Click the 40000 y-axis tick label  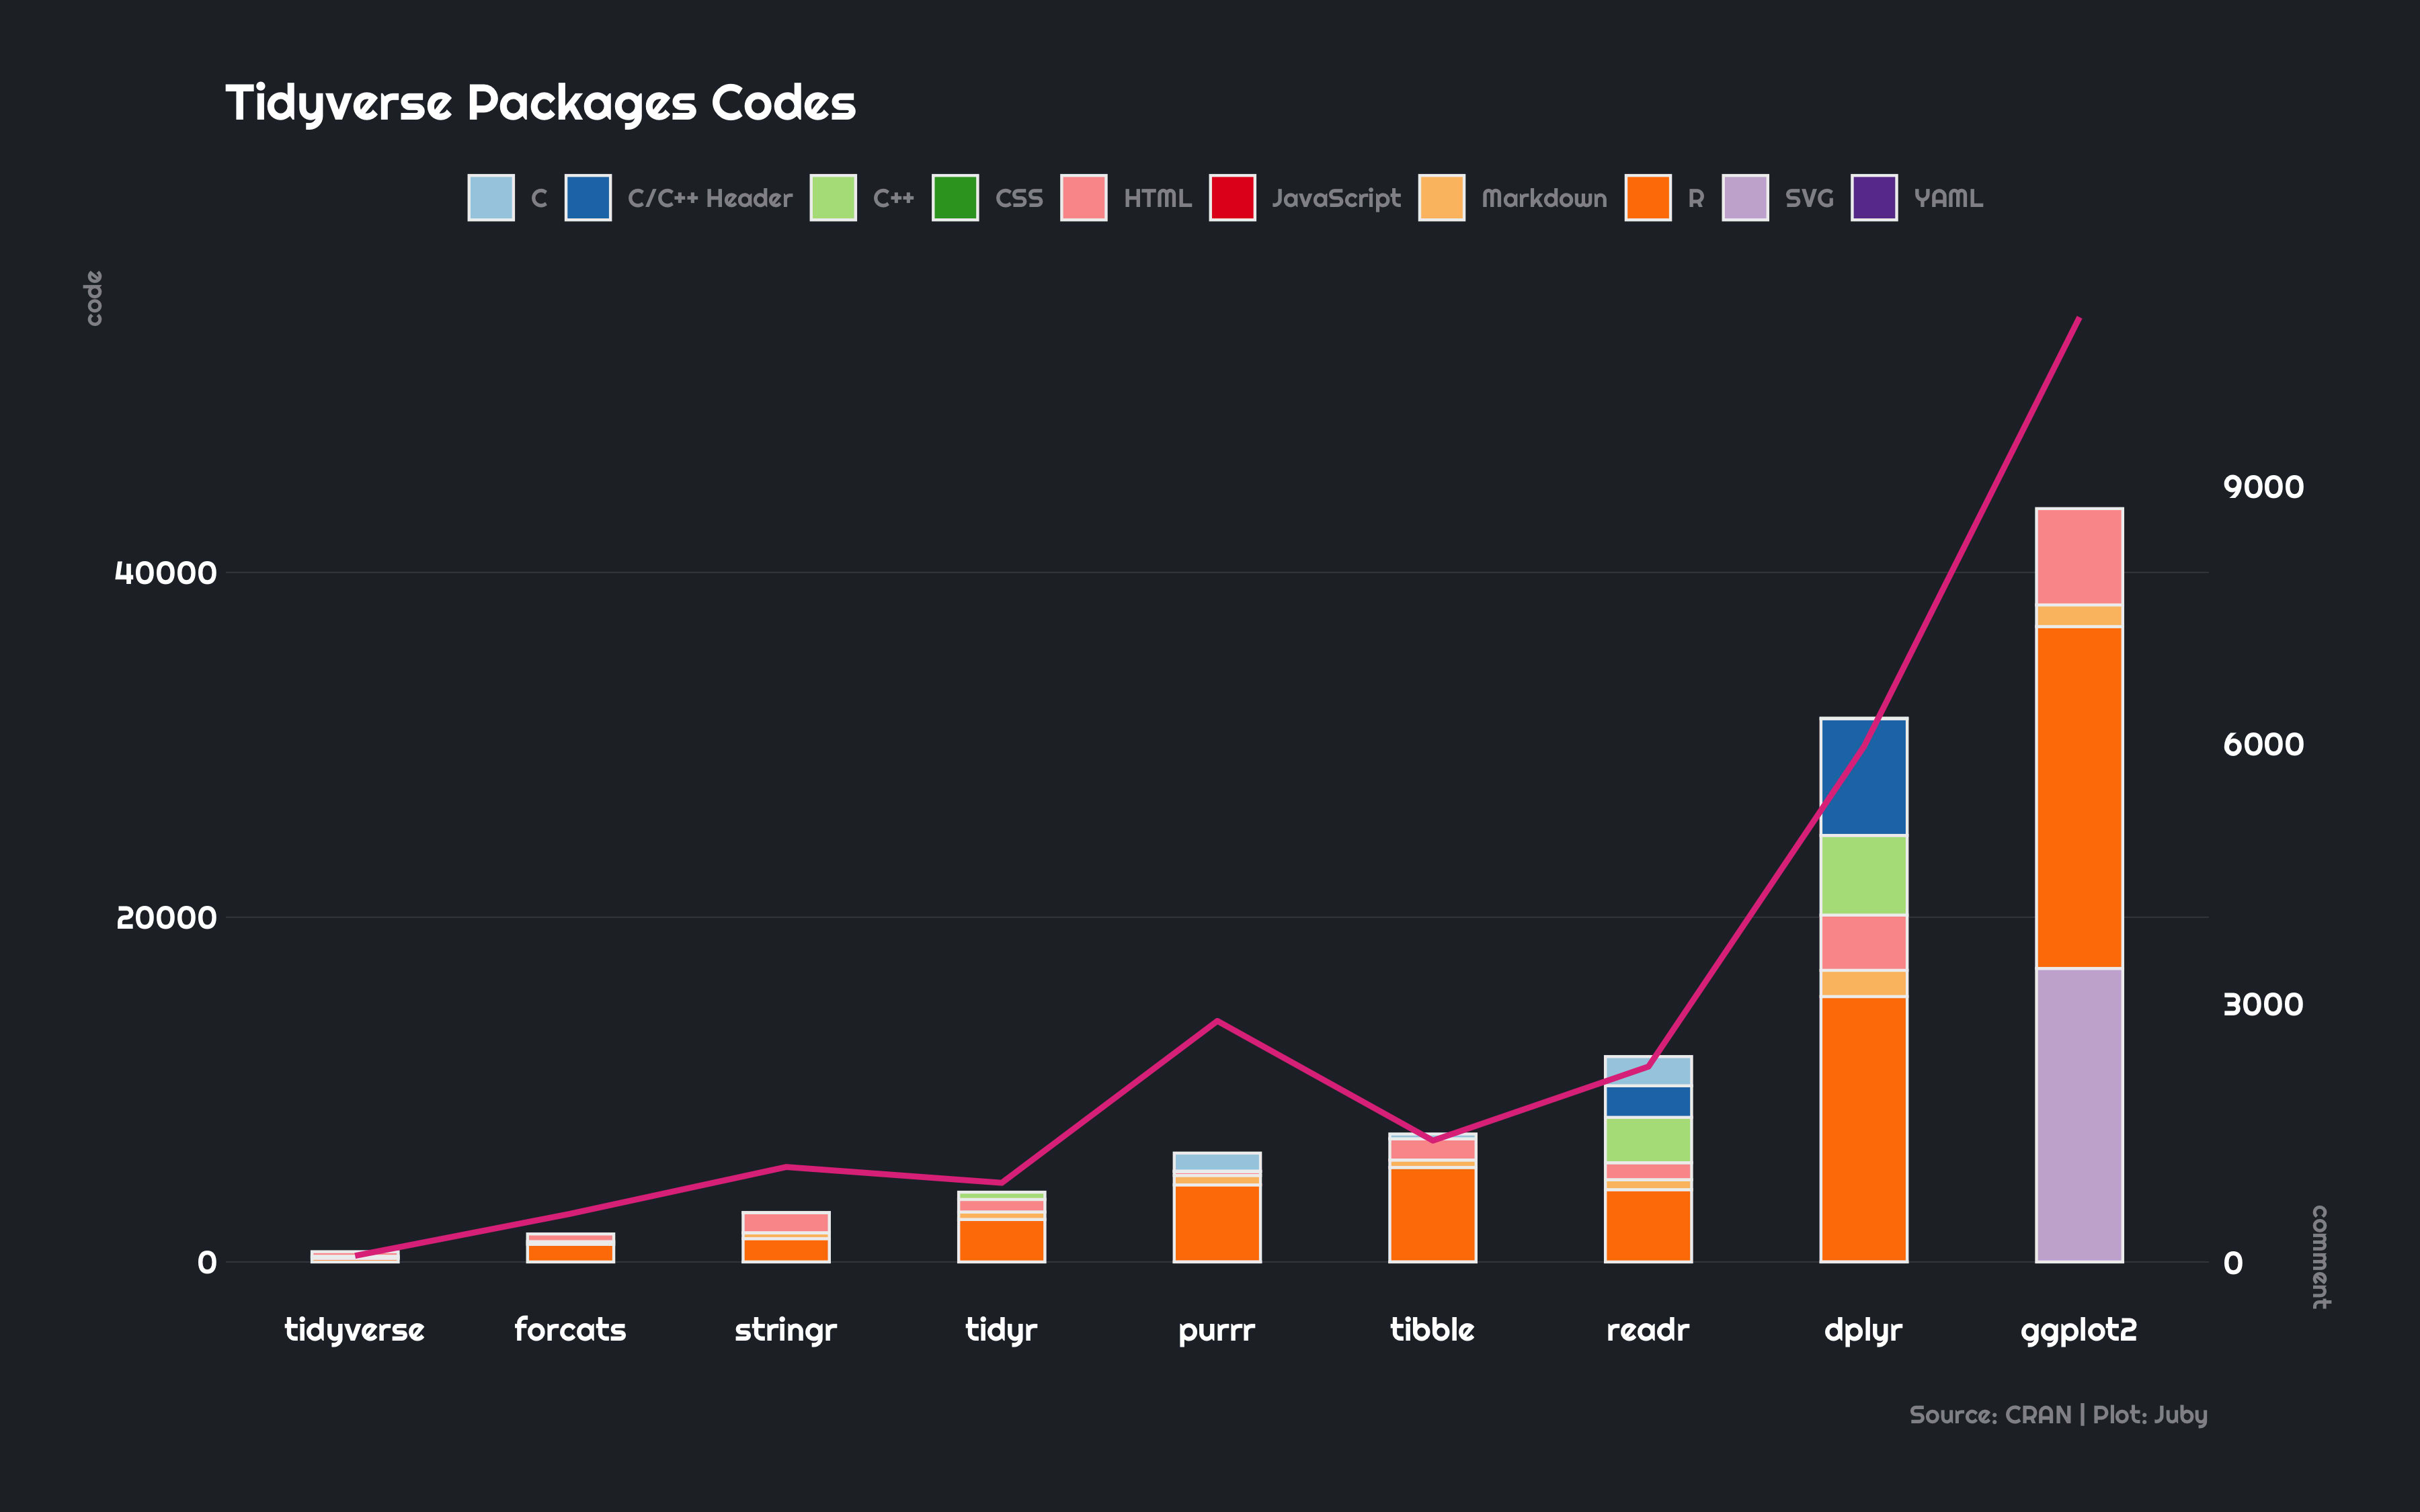(165, 573)
